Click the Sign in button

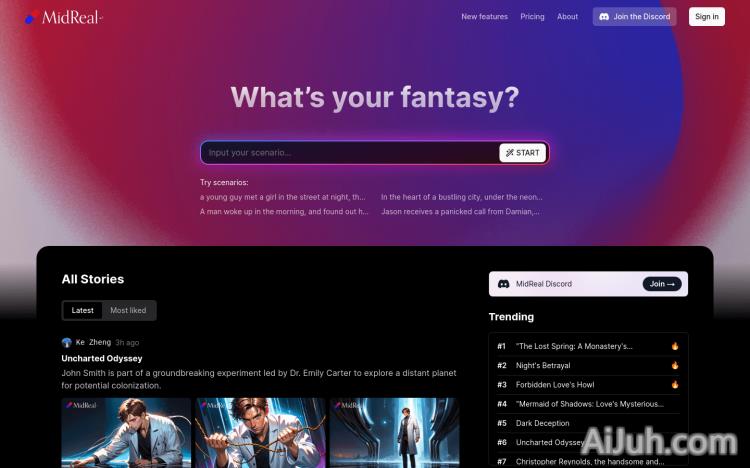click(706, 17)
